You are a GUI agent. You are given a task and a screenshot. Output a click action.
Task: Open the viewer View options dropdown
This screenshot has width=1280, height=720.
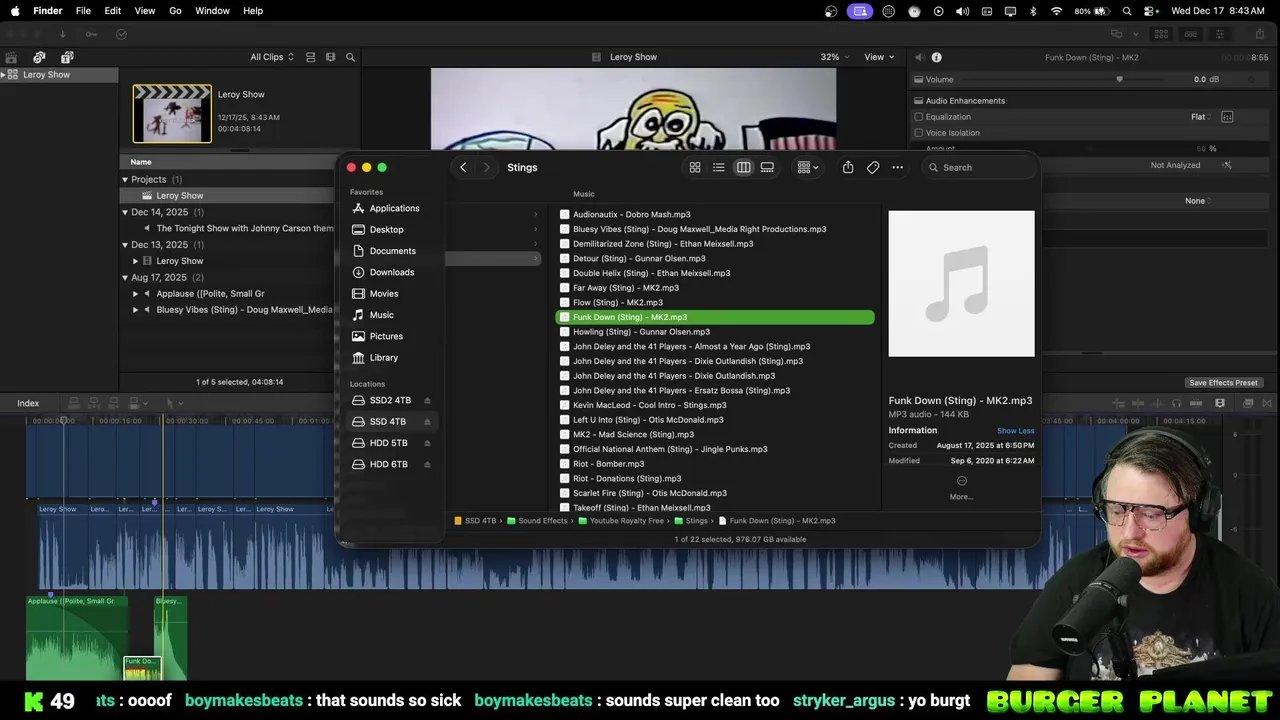(x=879, y=57)
